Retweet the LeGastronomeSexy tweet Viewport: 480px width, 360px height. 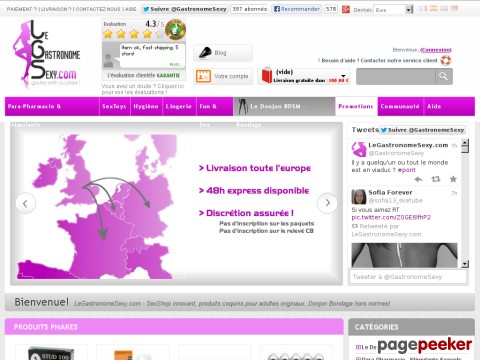coord(436,179)
